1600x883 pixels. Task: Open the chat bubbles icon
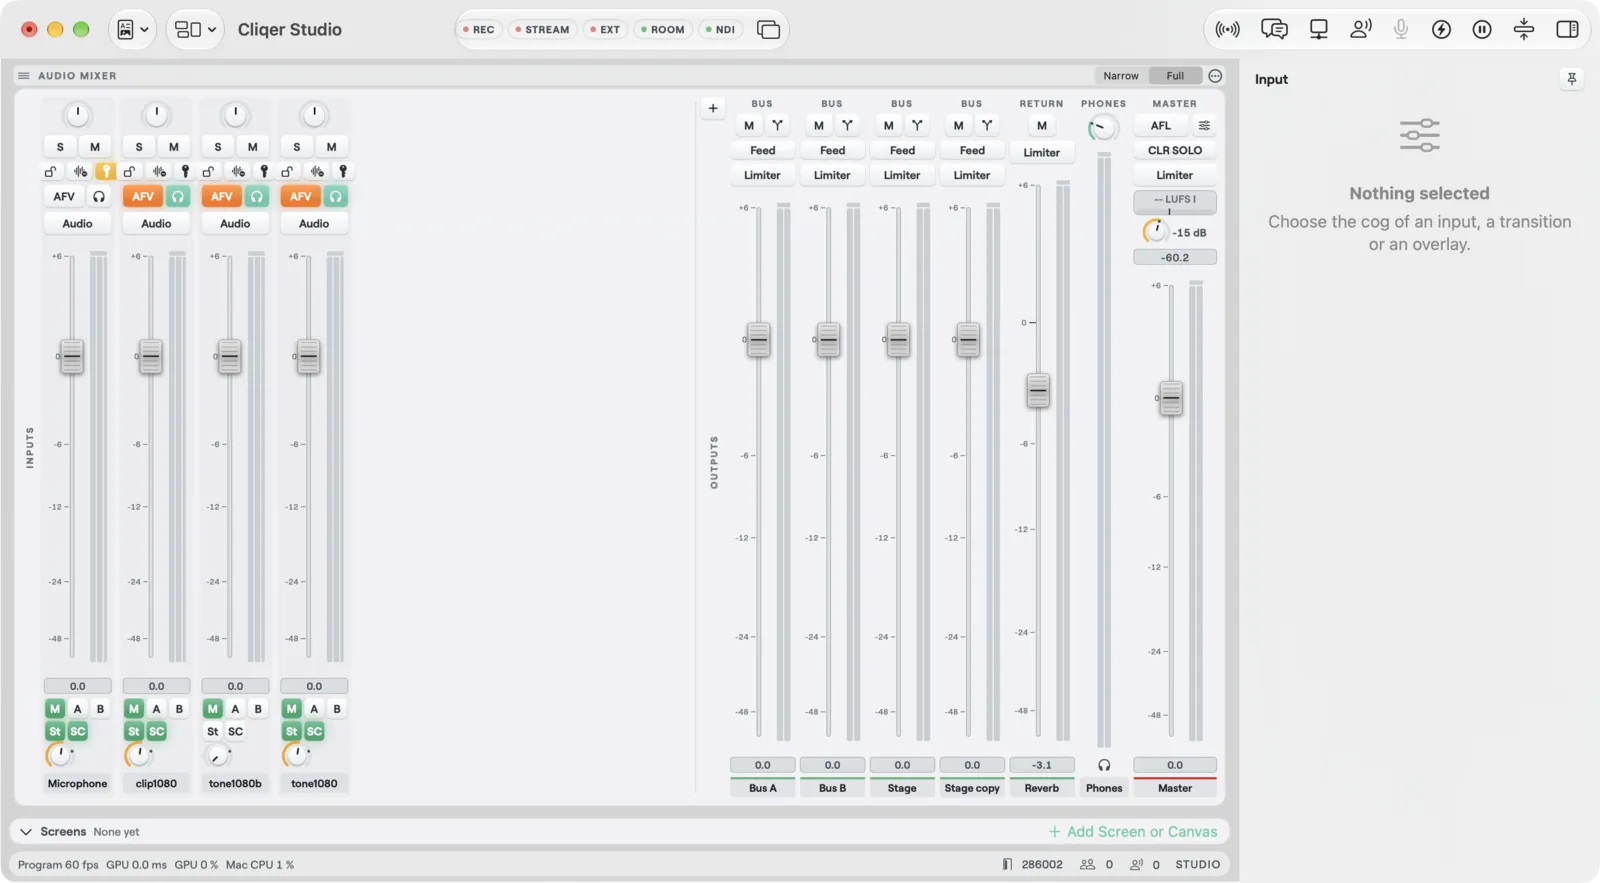click(1274, 29)
